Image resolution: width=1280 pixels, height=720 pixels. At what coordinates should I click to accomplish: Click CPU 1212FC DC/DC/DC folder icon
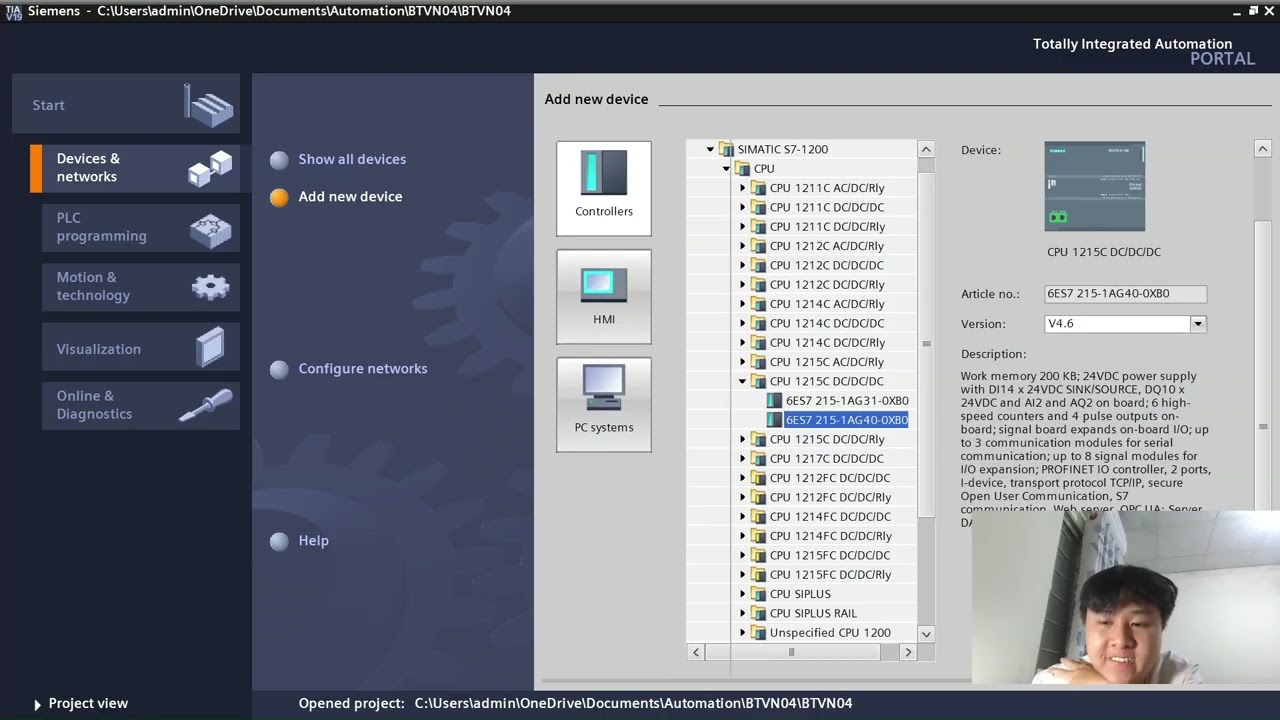tap(758, 478)
